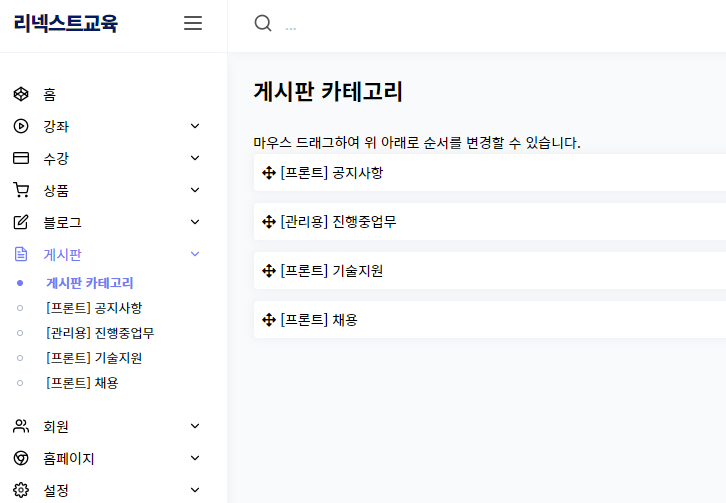Collapse the 게시판 chevron
The image size is (726, 503).
[x=195, y=254]
